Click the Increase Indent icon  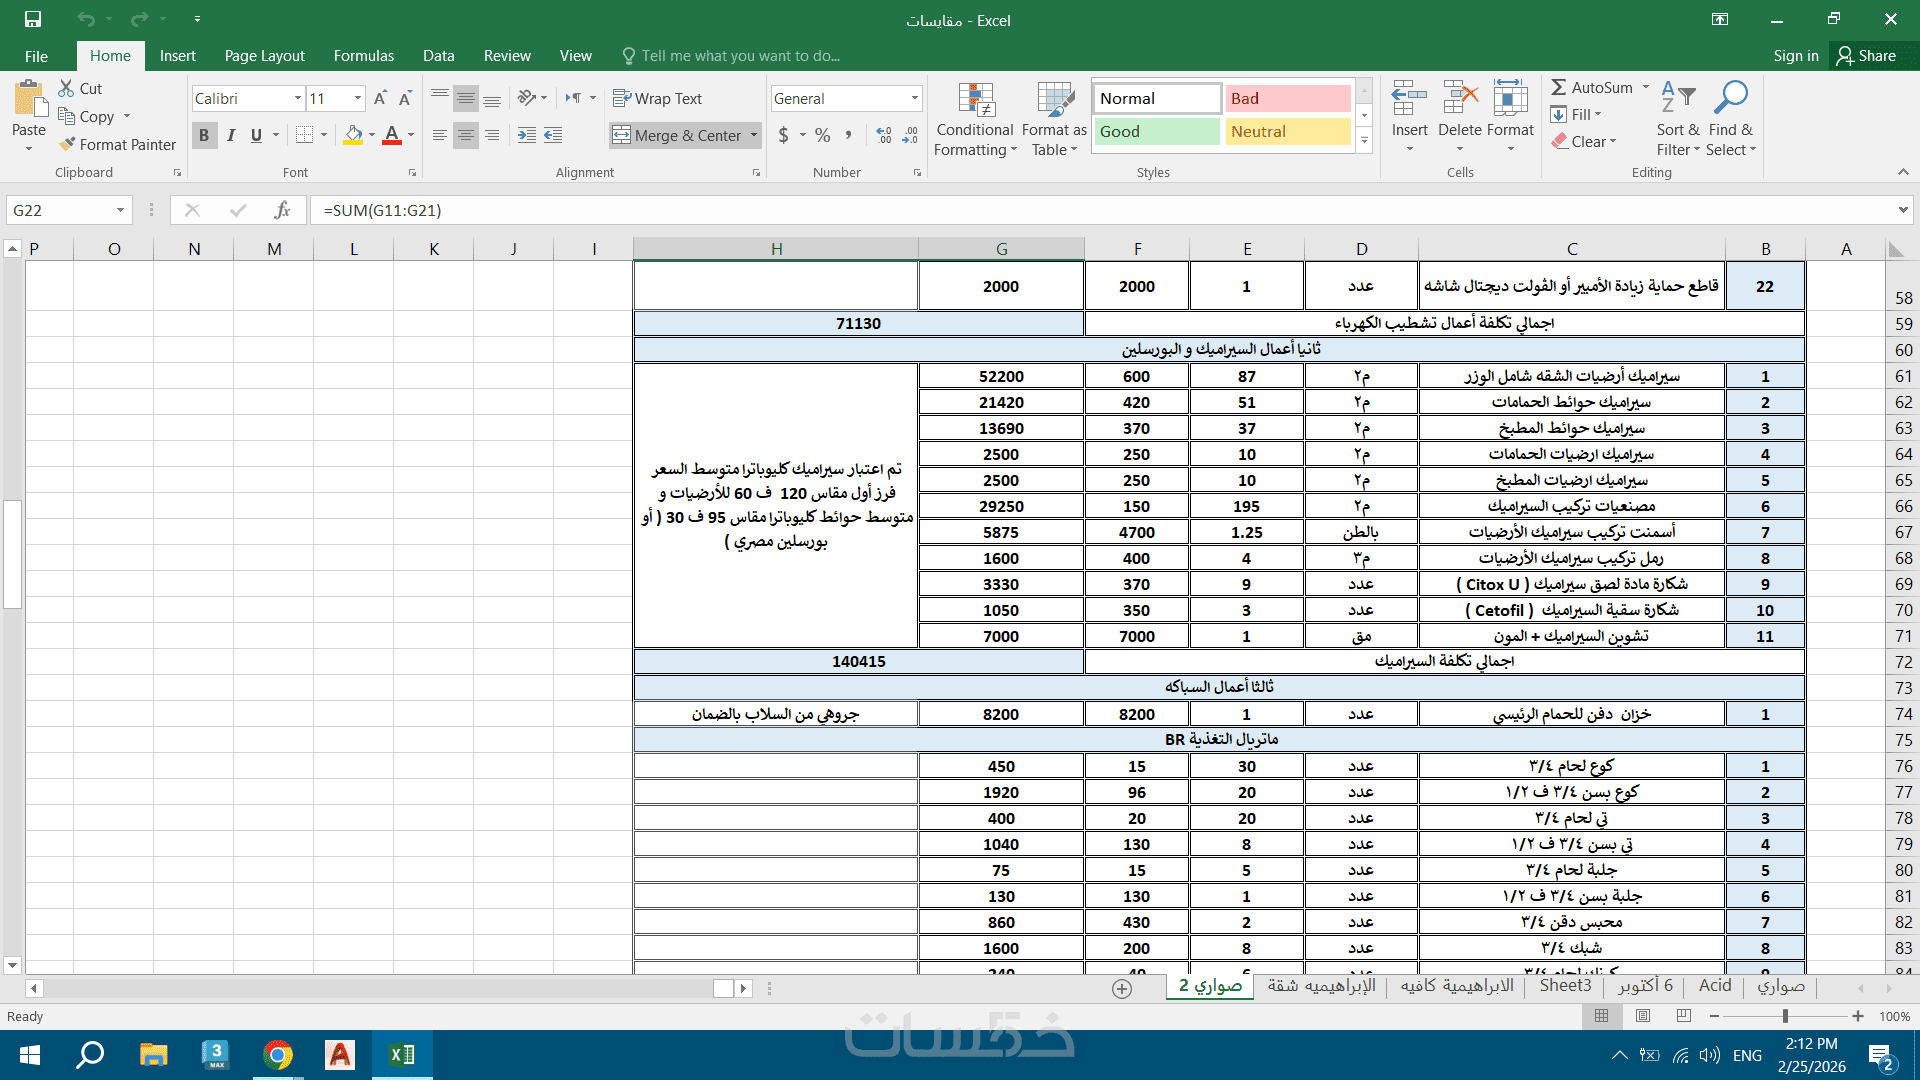(x=553, y=135)
